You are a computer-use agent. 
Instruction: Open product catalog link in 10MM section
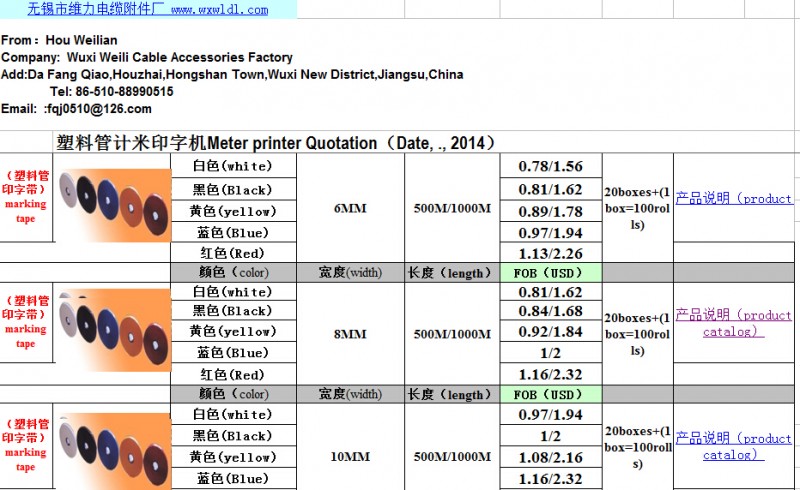pos(734,446)
